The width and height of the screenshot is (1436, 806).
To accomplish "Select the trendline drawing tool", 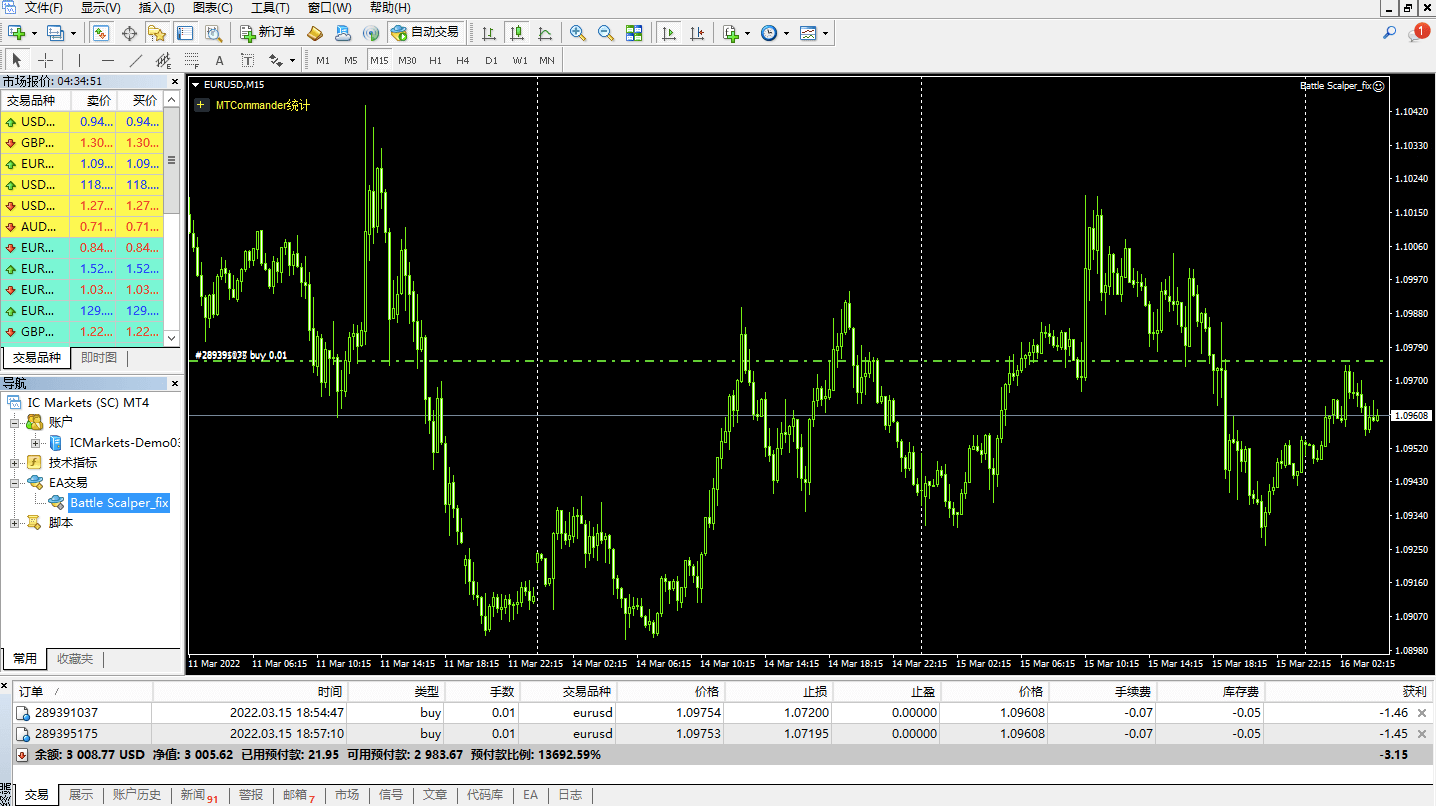I will [x=135, y=59].
